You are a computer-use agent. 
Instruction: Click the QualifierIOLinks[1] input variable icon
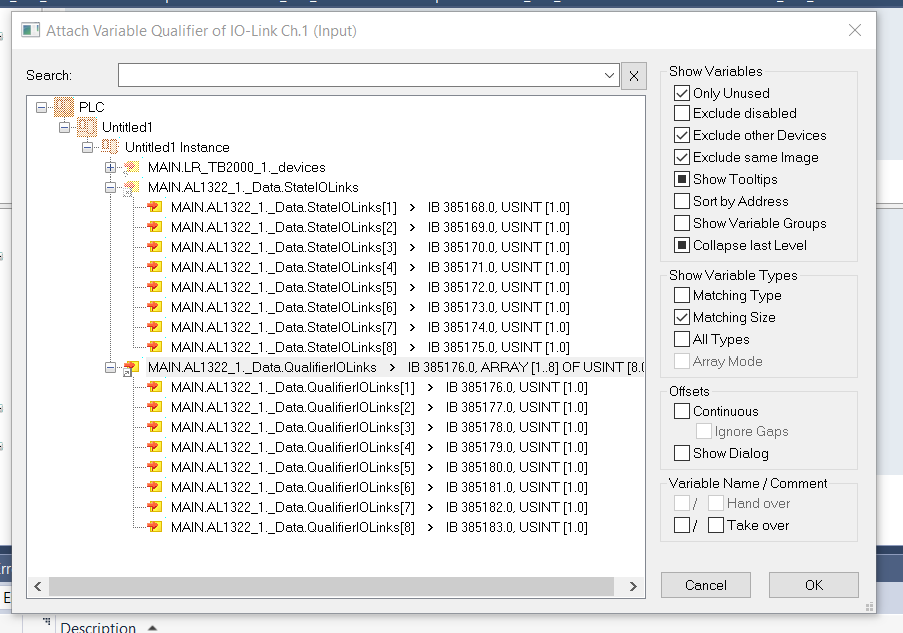tap(154, 387)
